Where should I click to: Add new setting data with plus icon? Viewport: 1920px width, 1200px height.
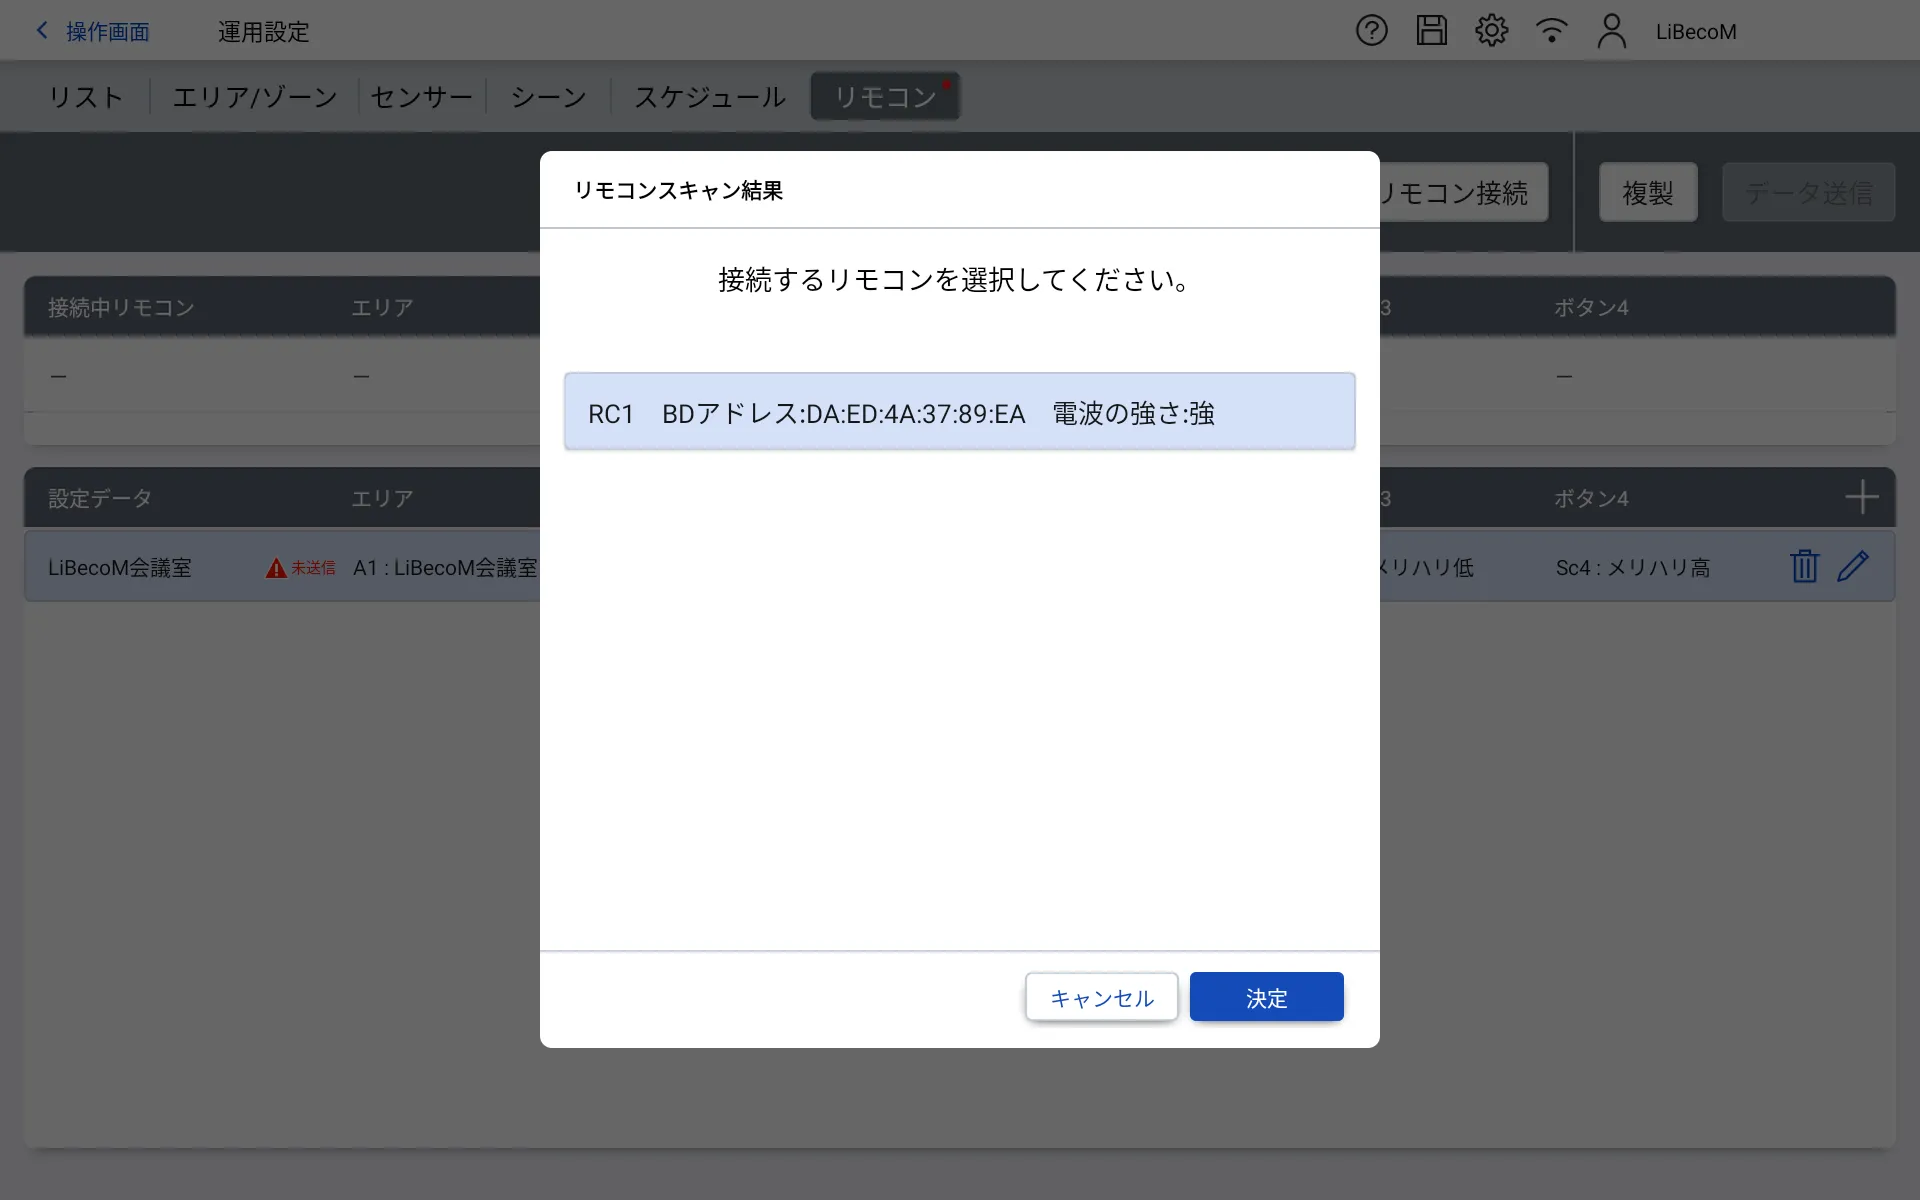(x=1861, y=497)
